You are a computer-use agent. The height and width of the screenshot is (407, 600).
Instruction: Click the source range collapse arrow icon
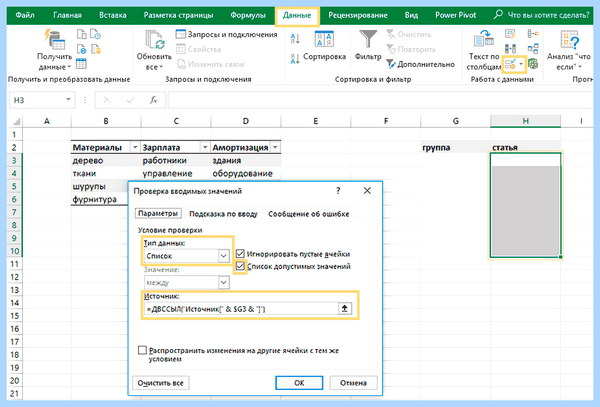click(x=344, y=308)
